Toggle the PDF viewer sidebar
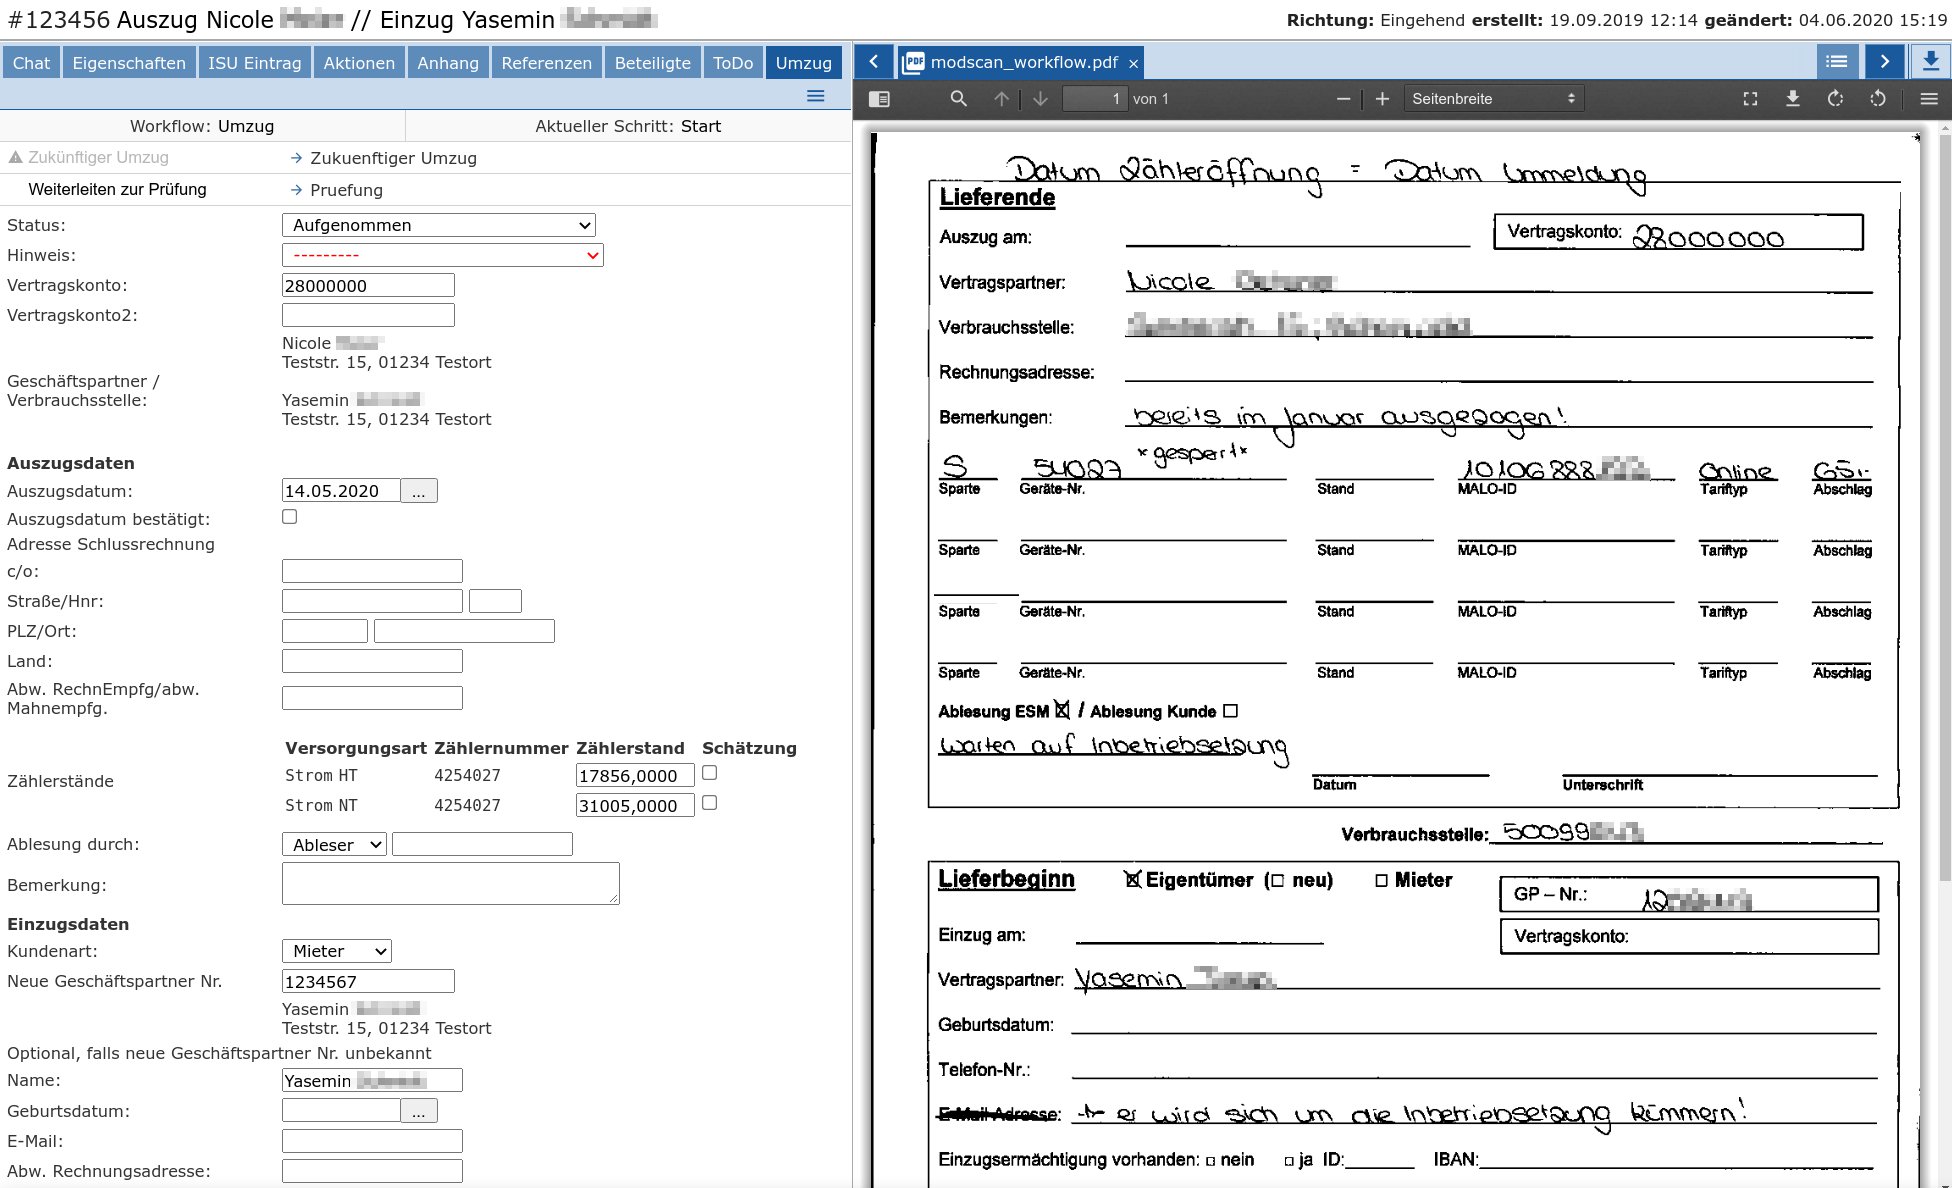1952x1188 pixels. tap(879, 99)
